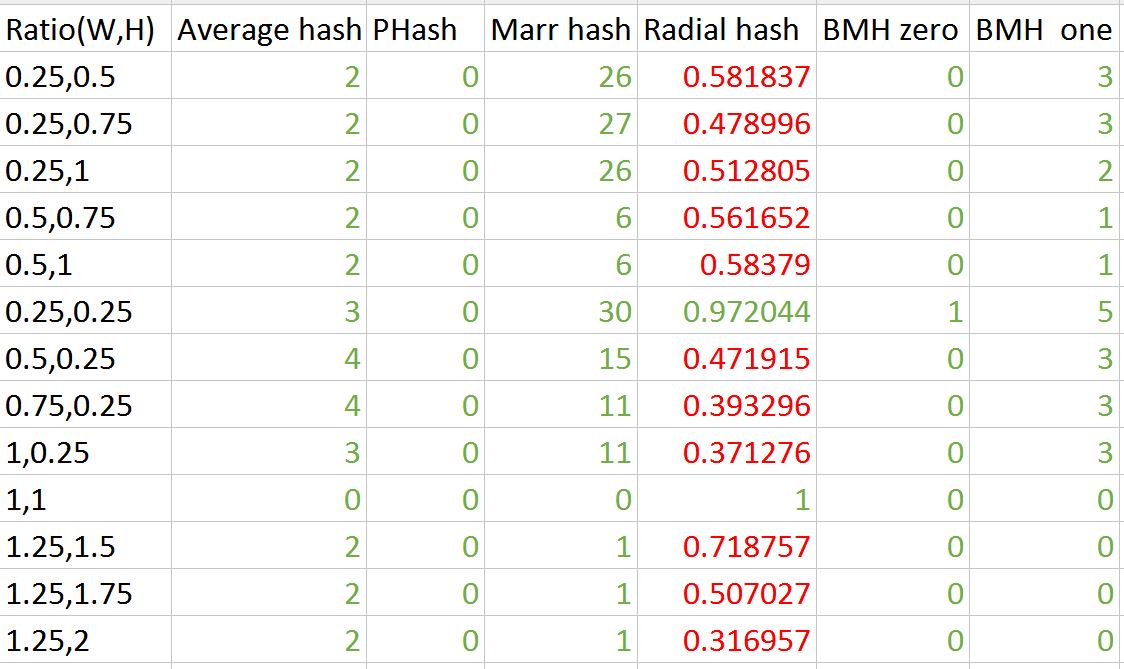Select the ratio cell labeled 0.75,0.25
The width and height of the screenshot is (1124, 669).
tap(85, 404)
